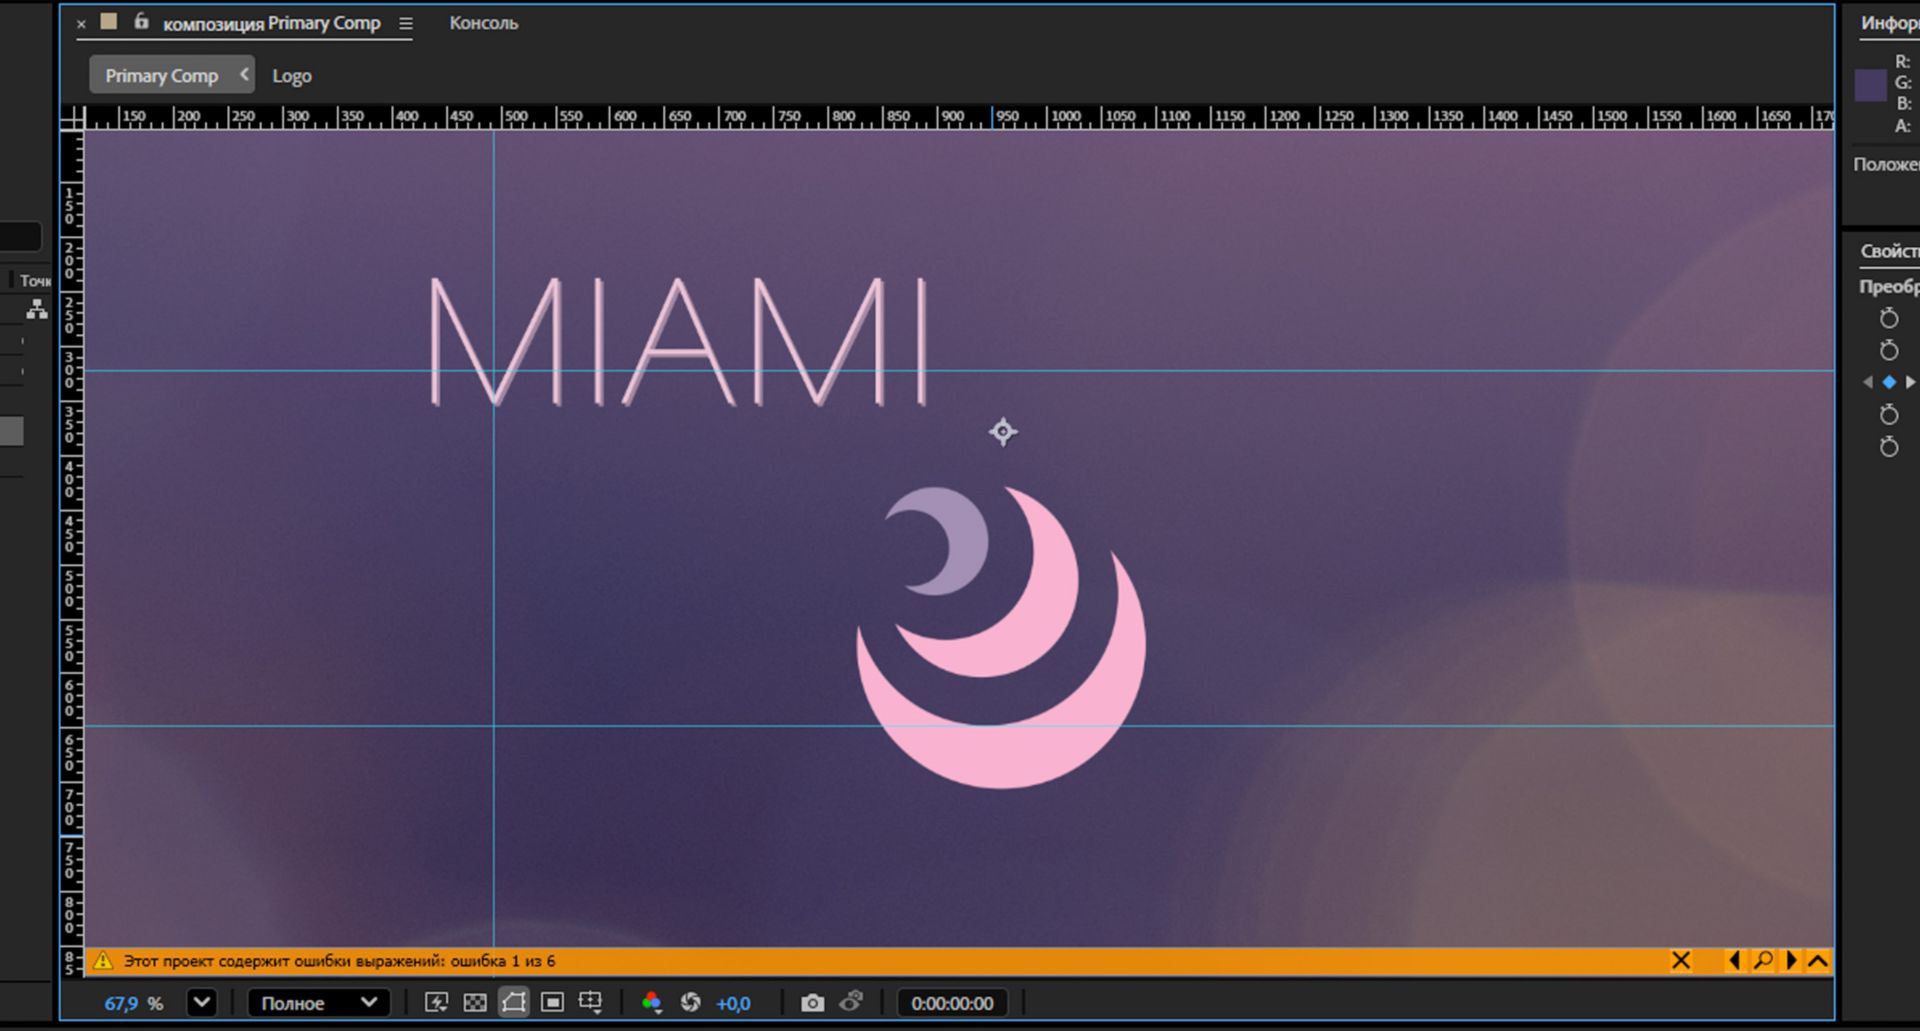
Task: Open grid and guide options menu
Action: tap(591, 1002)
